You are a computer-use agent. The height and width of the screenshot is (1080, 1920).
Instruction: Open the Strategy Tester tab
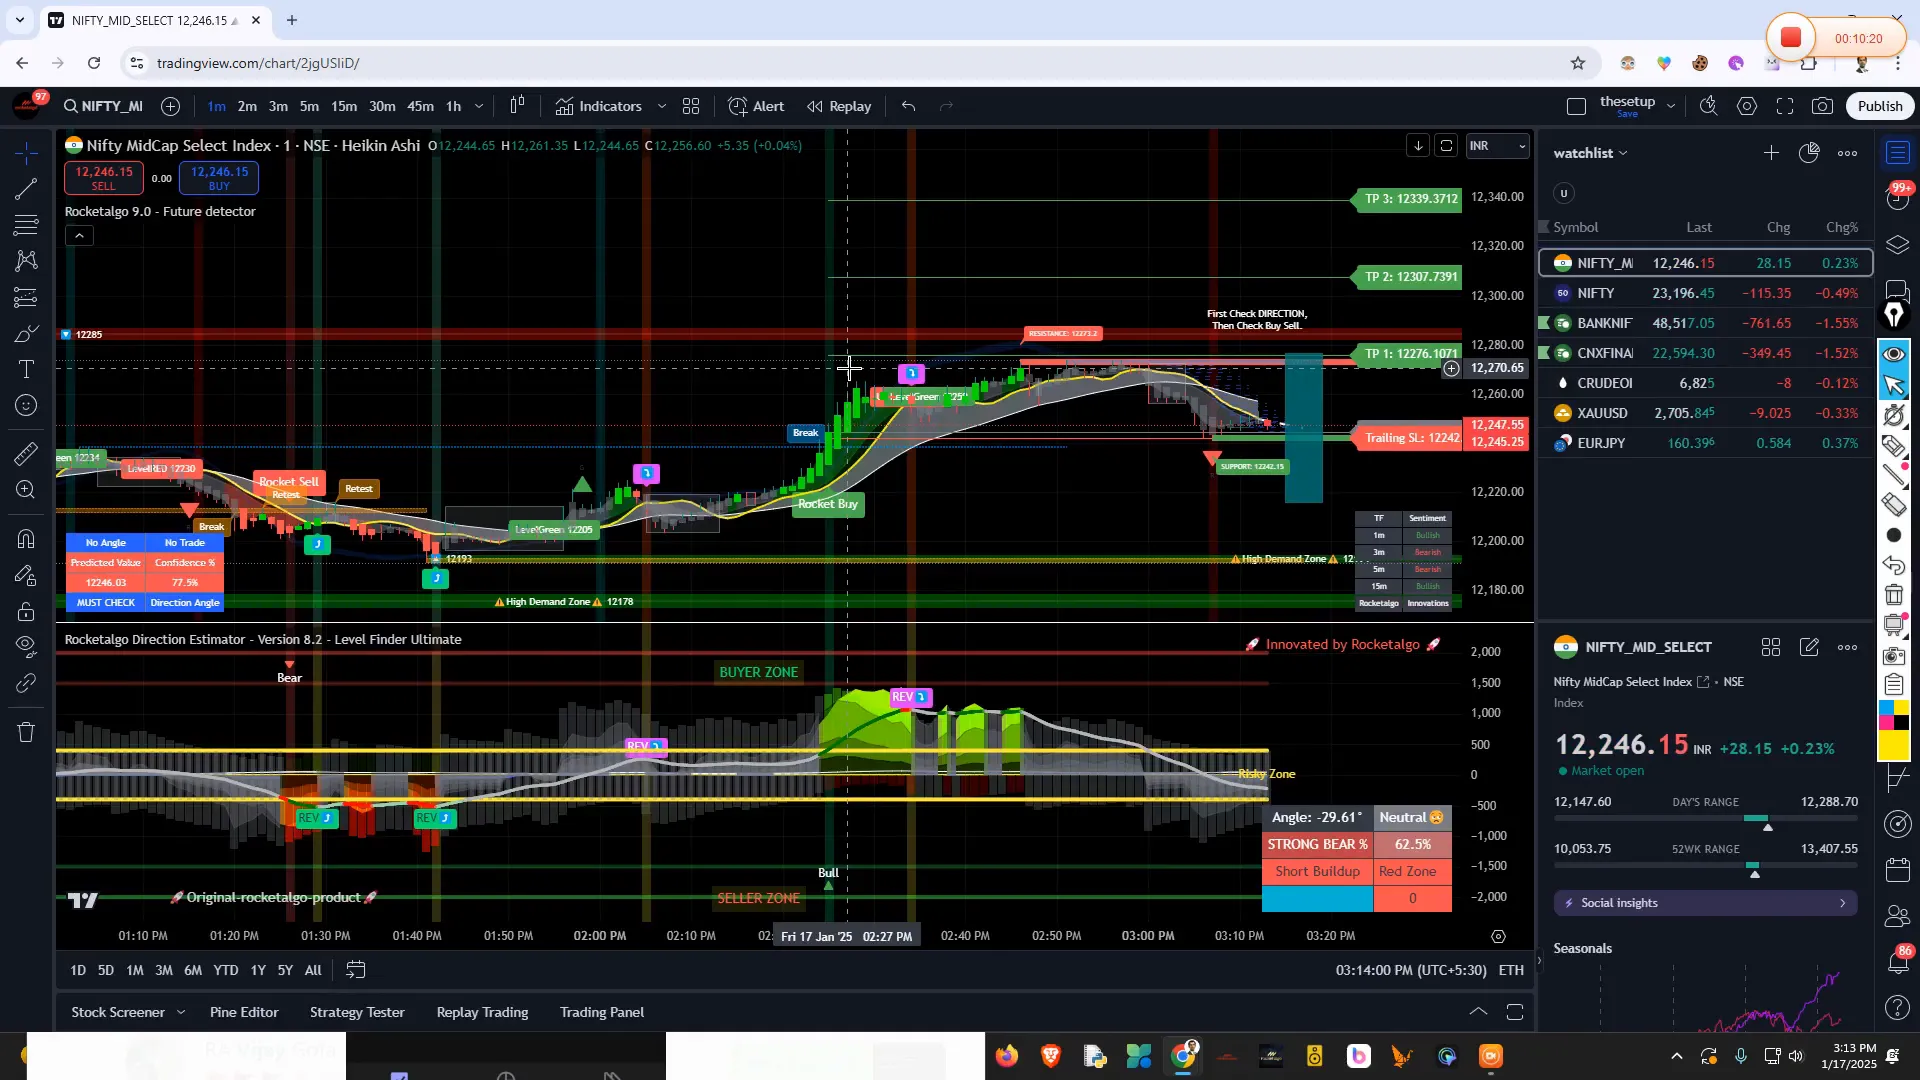coord(357,1012)
